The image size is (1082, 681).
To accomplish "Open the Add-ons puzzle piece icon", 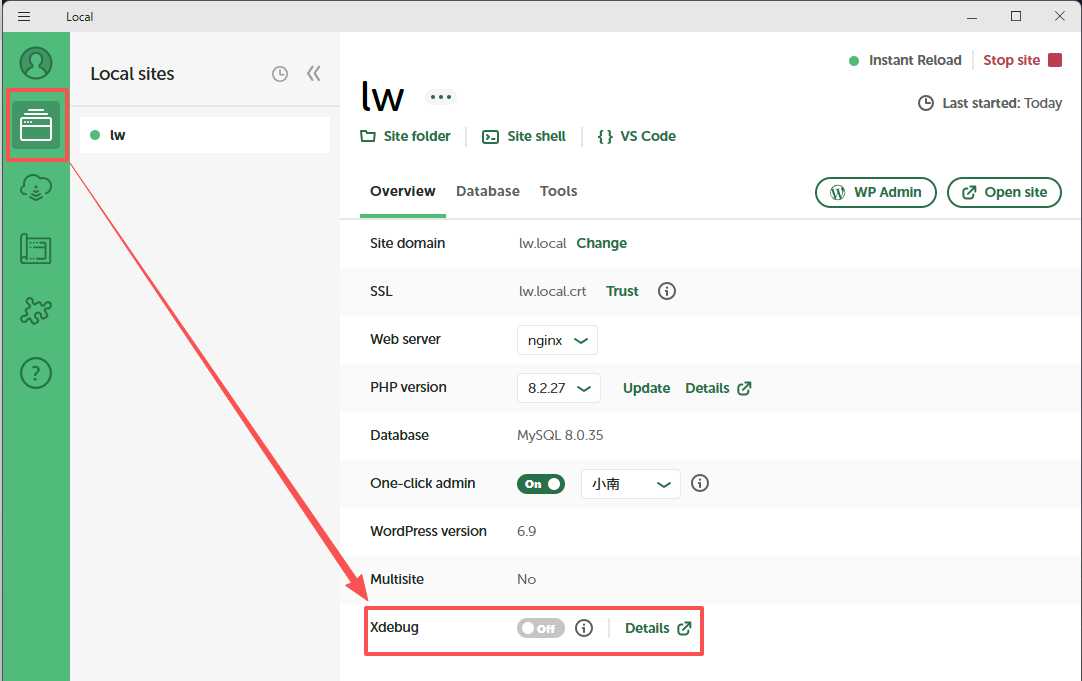I will pos(36,311).
